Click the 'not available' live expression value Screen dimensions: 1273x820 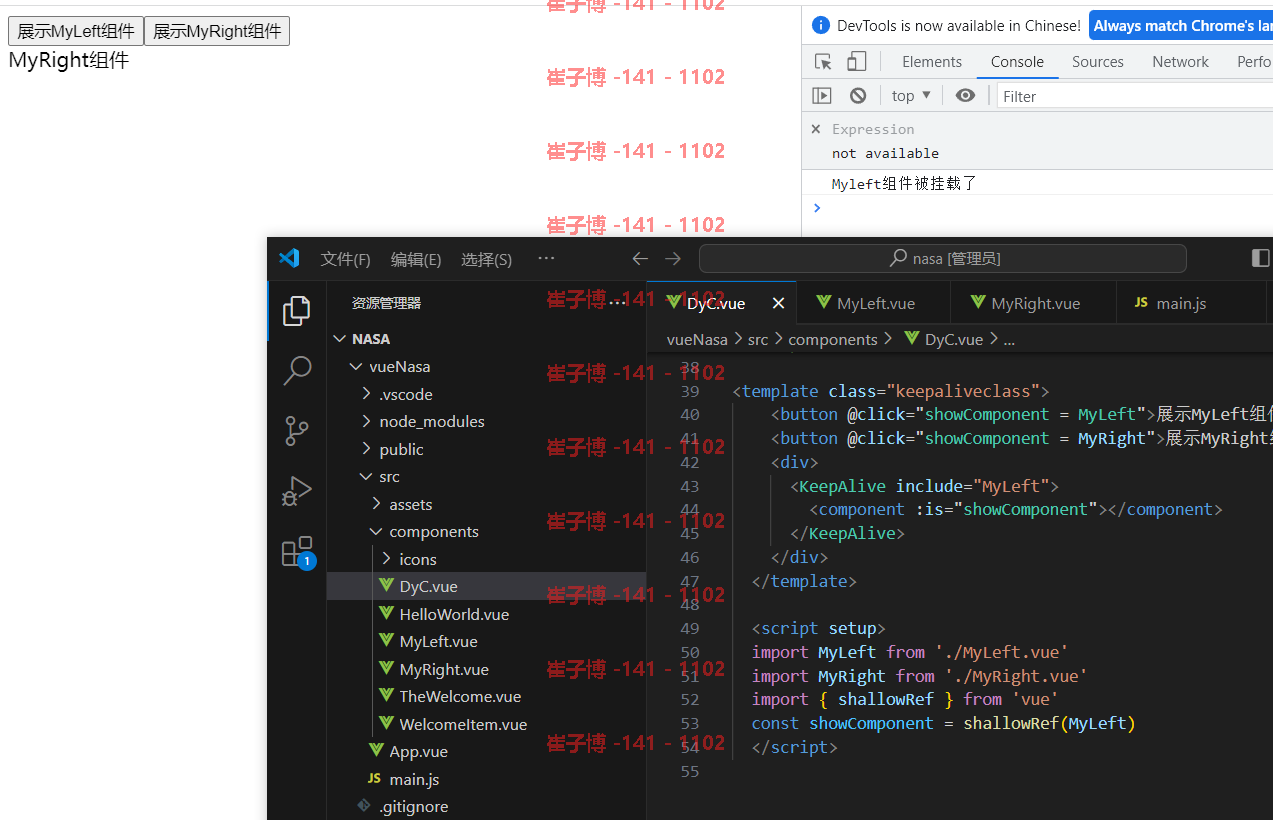[885, 153]
